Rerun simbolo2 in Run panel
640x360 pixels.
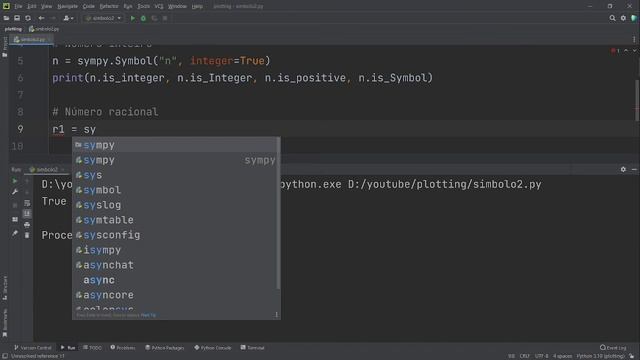15,181
